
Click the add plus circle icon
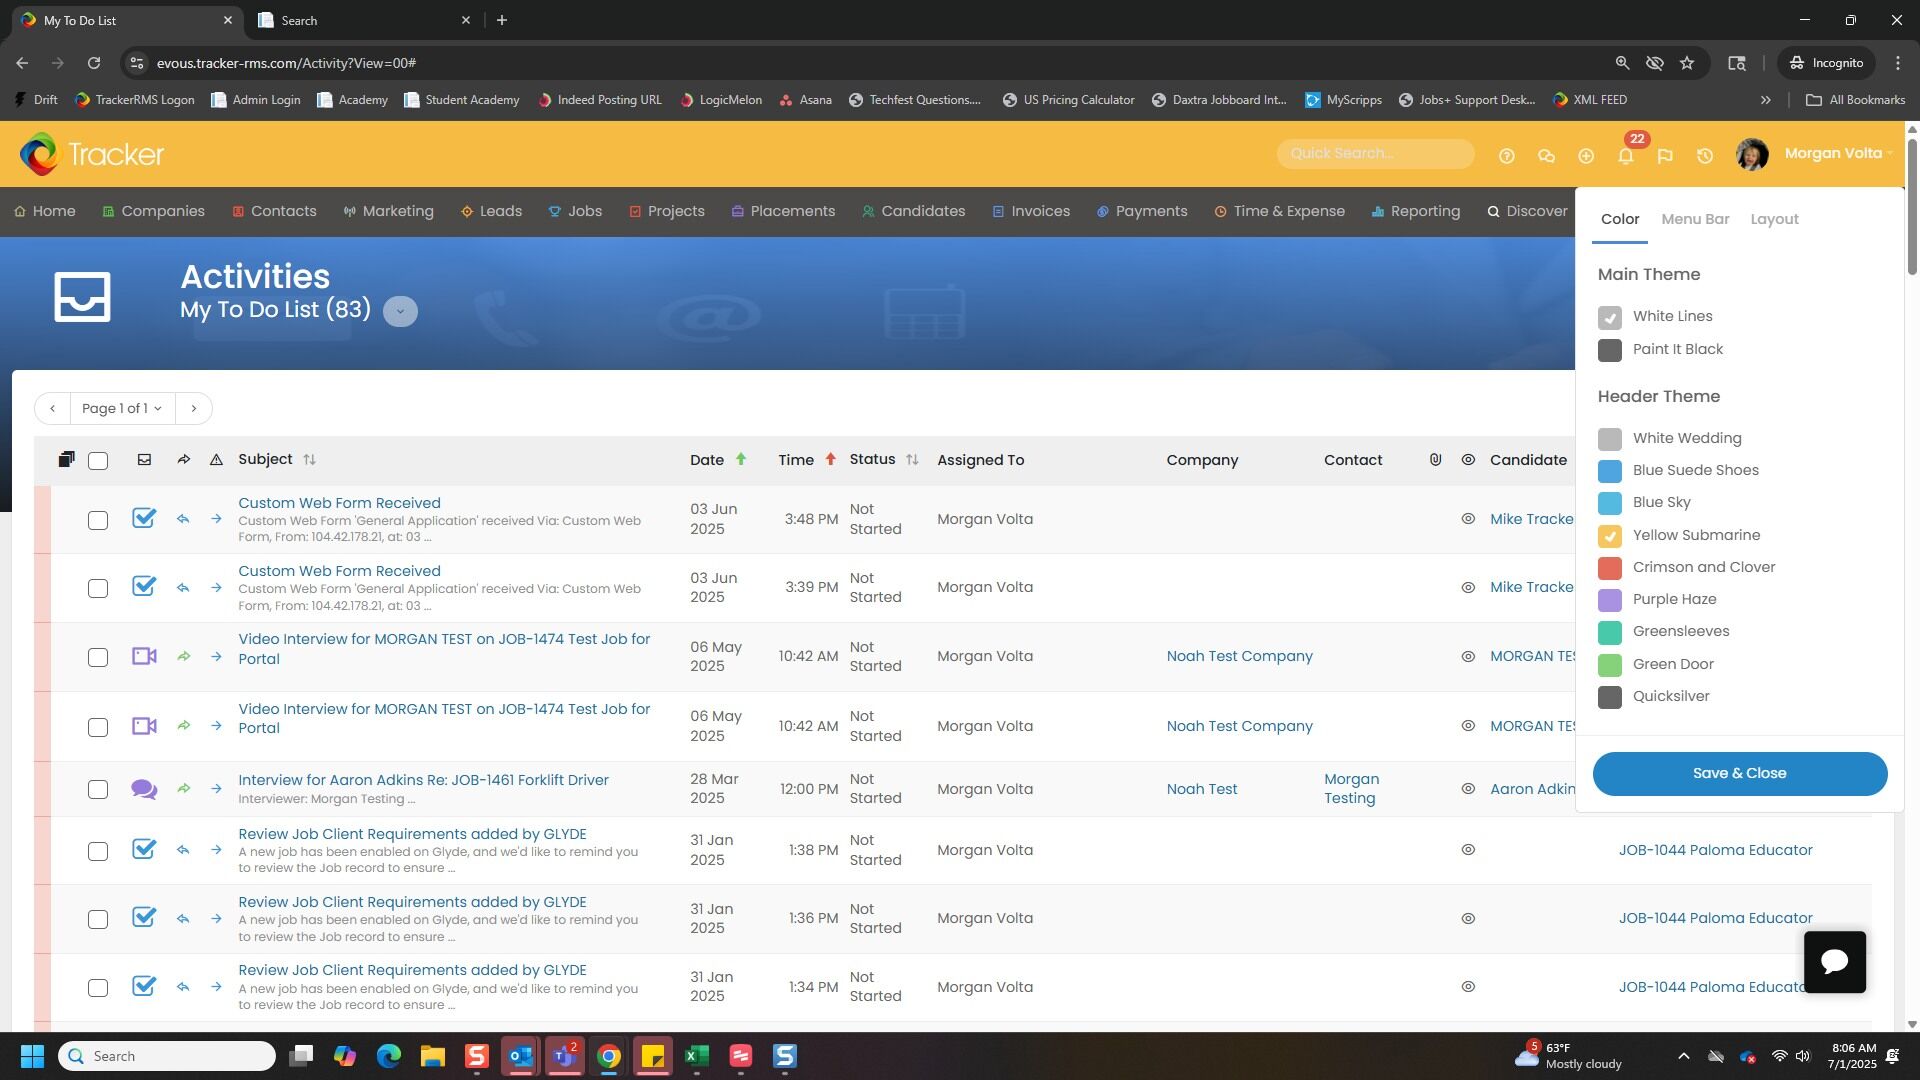tap(1586, 155)
